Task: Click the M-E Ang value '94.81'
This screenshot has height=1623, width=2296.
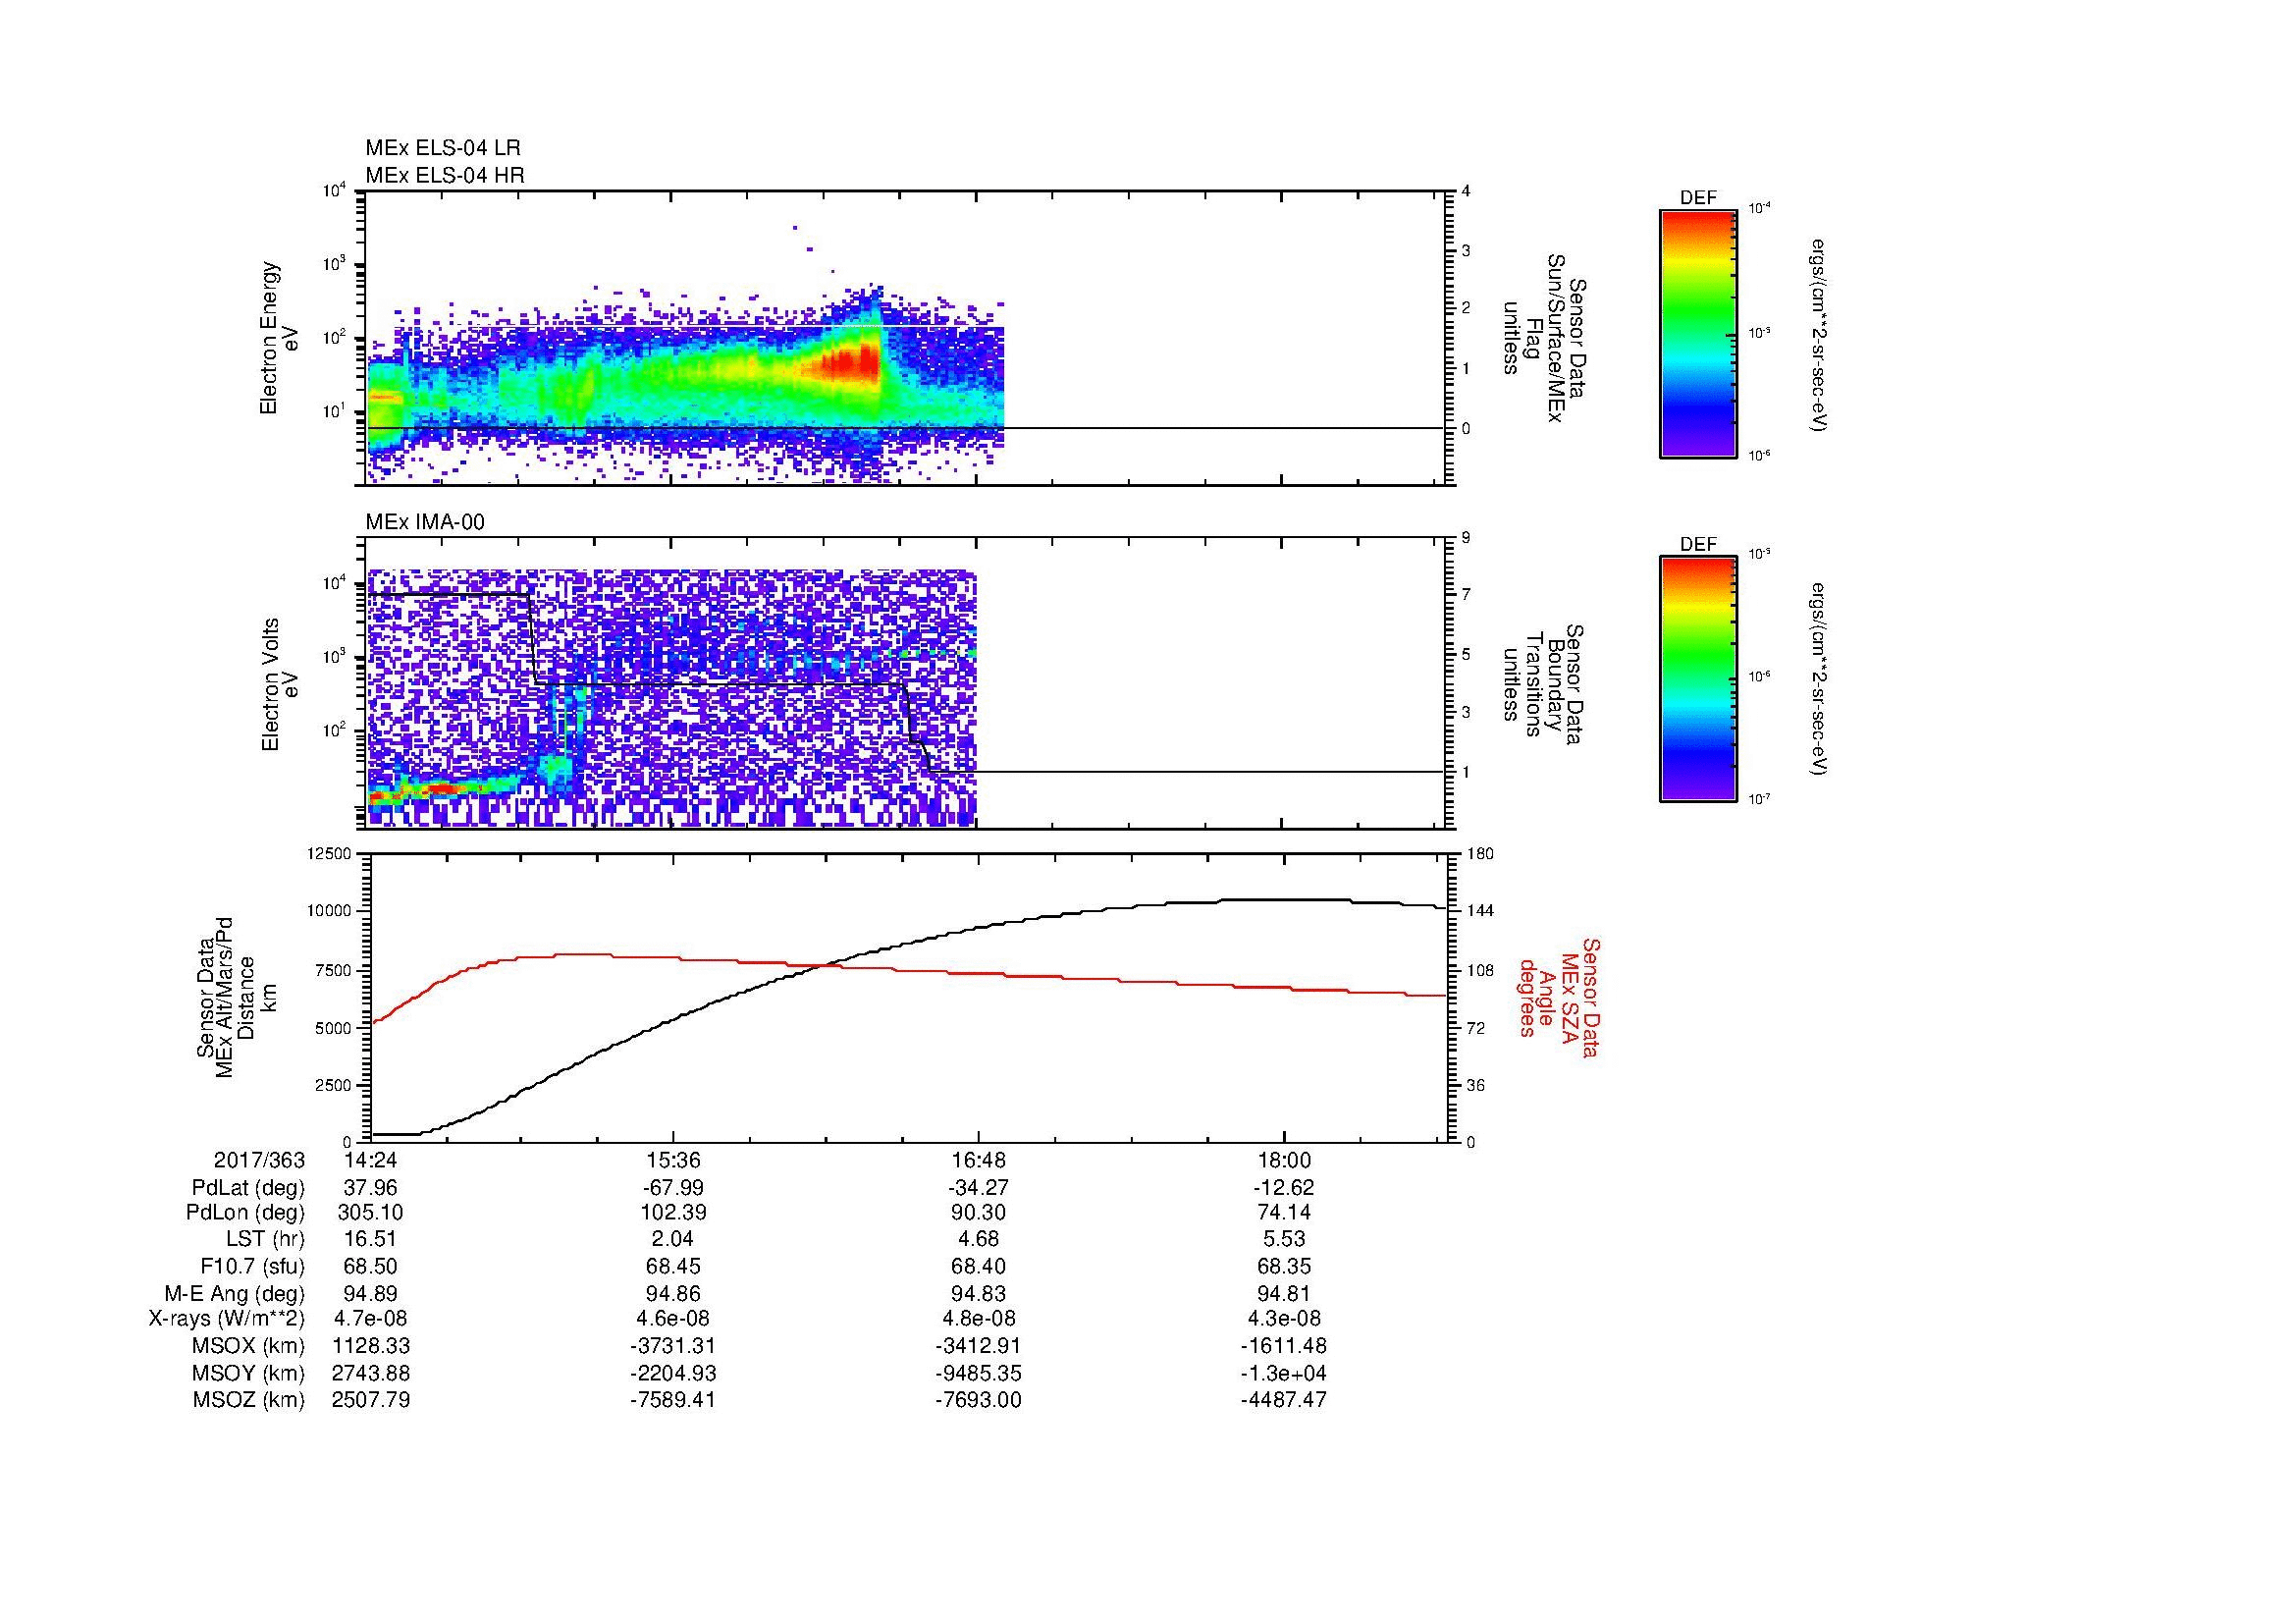Action: click(1284, 1293)
